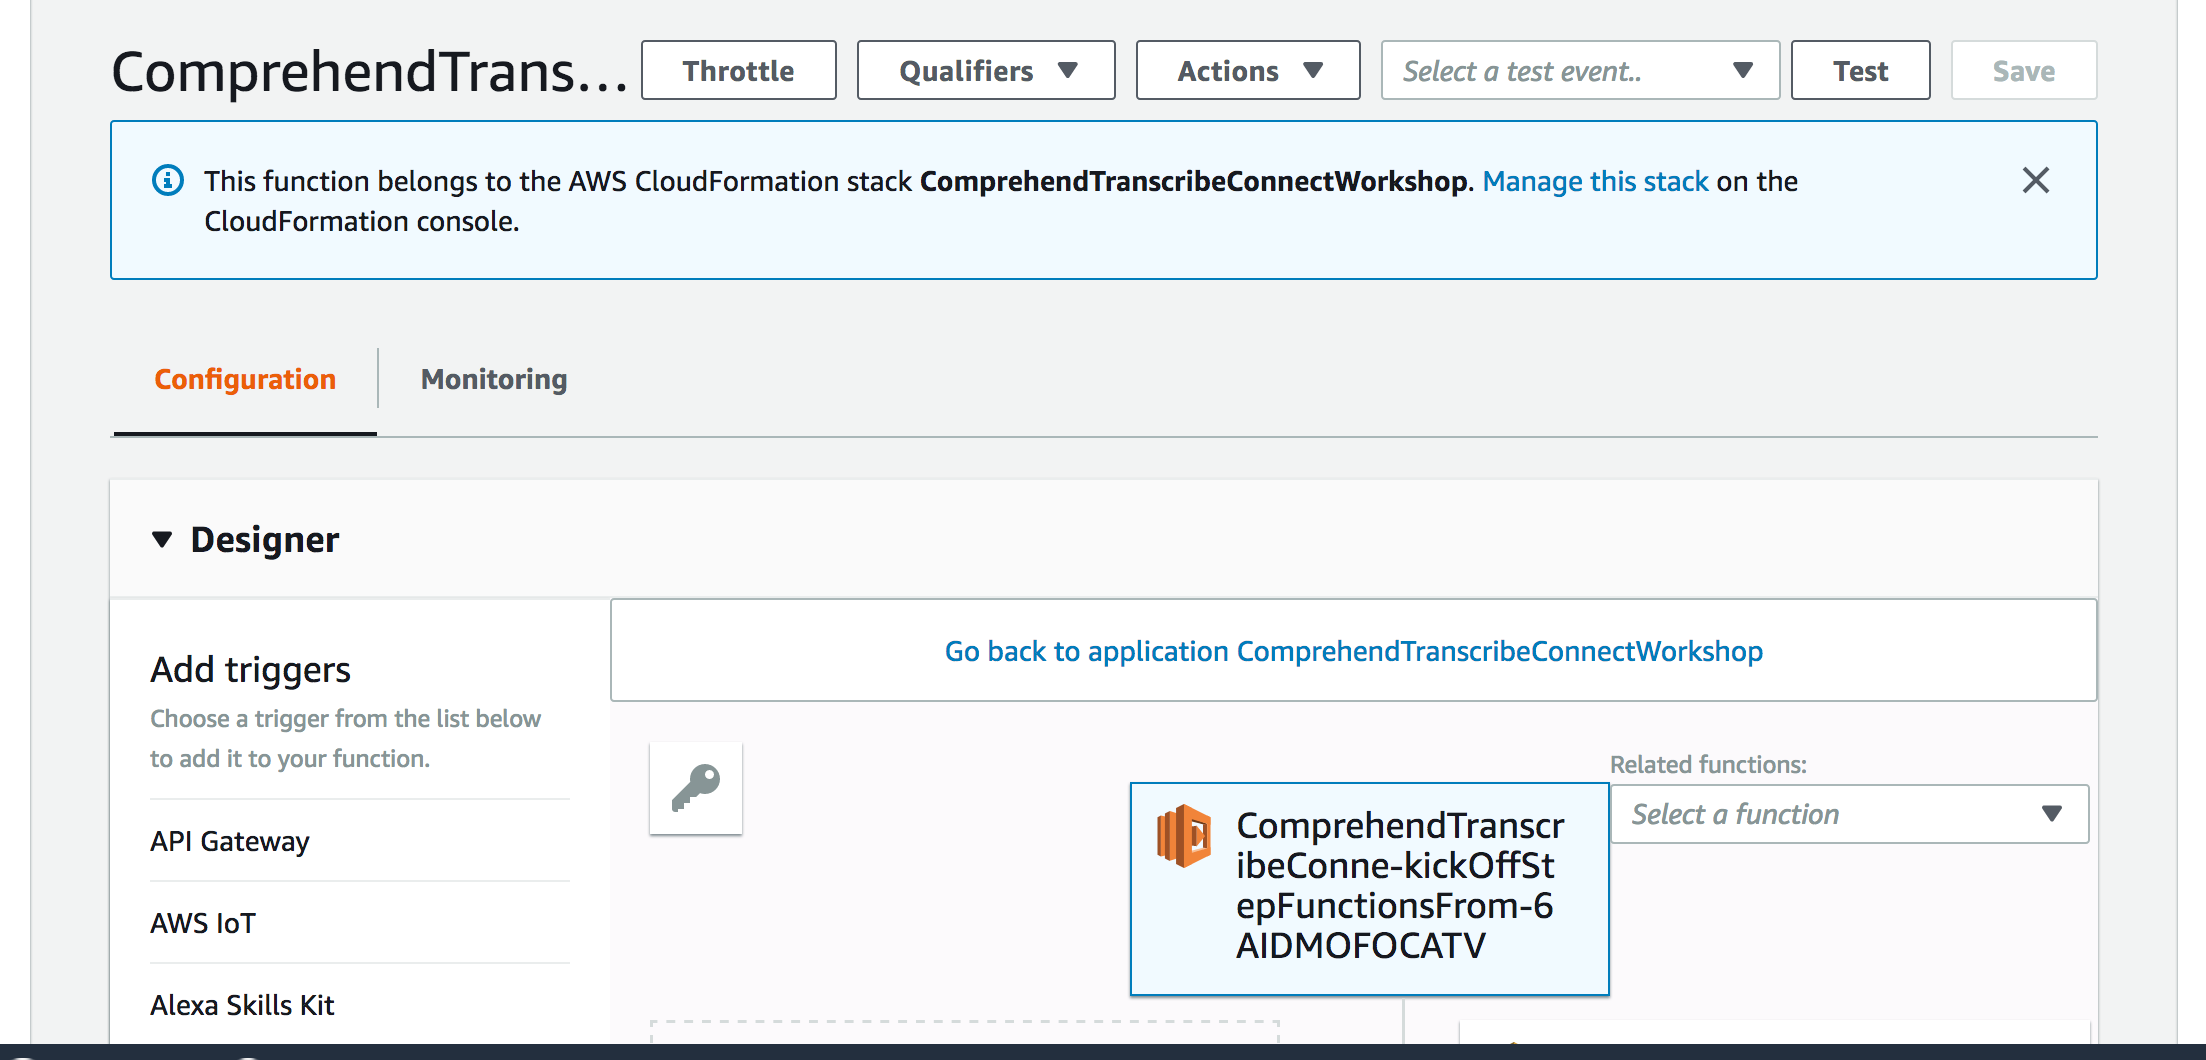
Task: Dismiss the CloudFormation stack notice
Action: [2035, 180]
